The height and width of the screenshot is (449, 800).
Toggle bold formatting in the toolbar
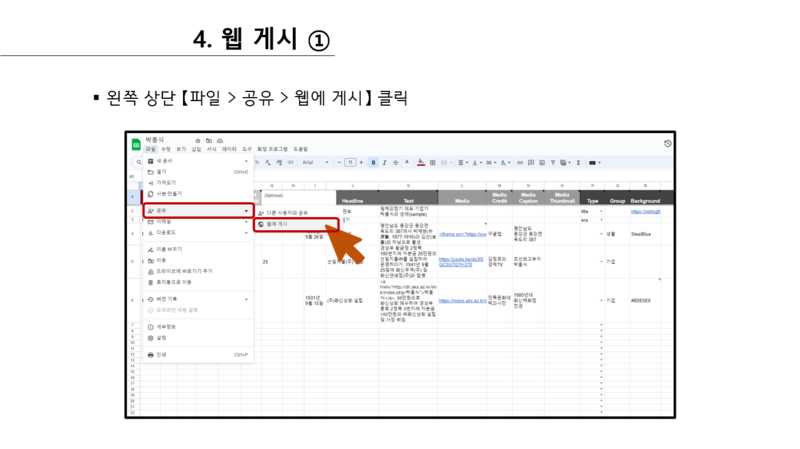tap(373, 163)
